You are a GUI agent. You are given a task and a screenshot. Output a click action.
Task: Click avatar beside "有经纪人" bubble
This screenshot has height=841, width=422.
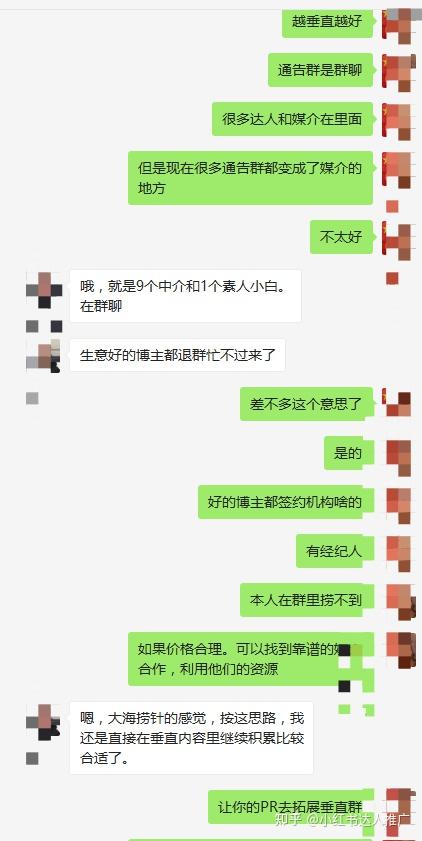pos(398,553)
